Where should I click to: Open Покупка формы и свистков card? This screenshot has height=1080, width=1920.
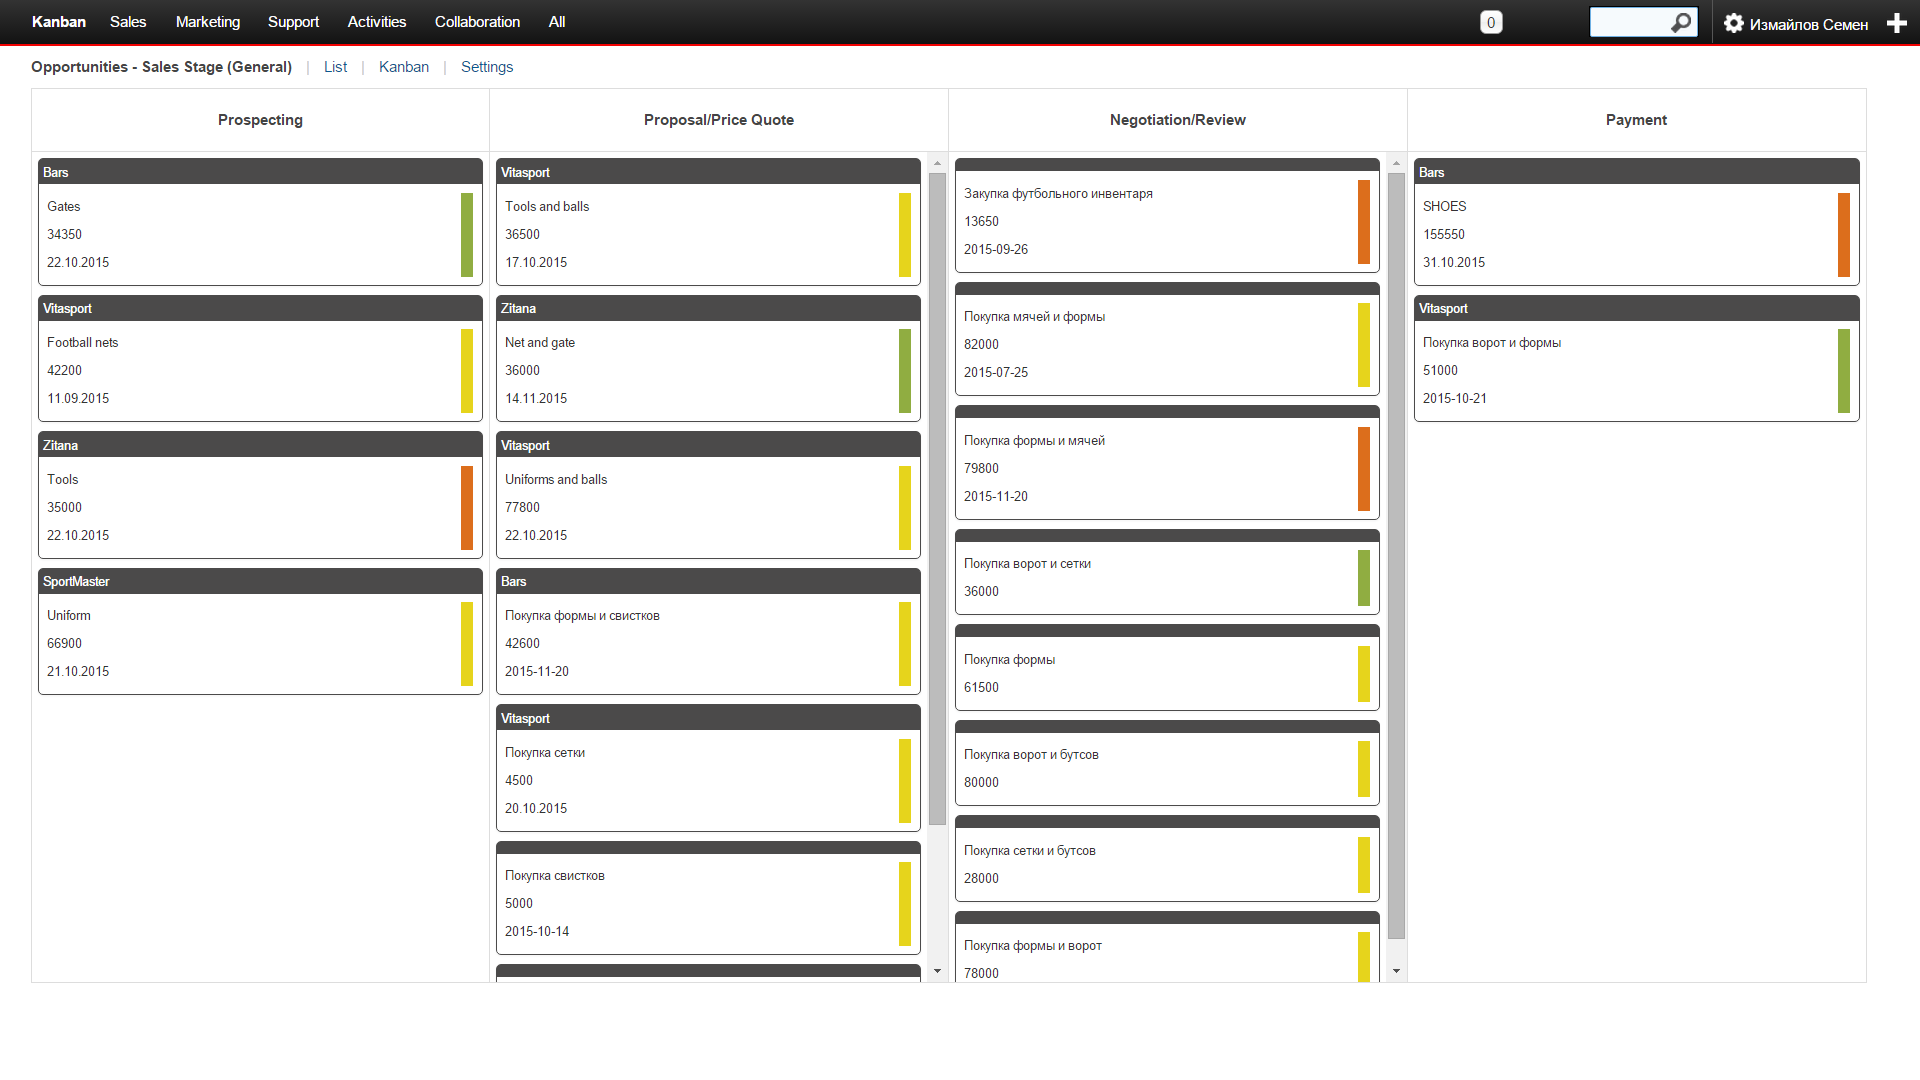(x=708, y=631)
